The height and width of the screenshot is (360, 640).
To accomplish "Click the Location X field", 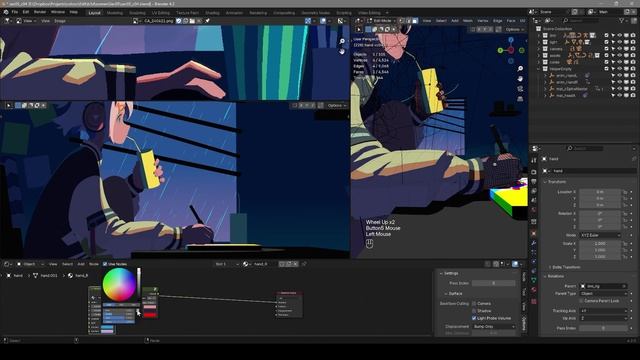I will click(x=600, y=192).
